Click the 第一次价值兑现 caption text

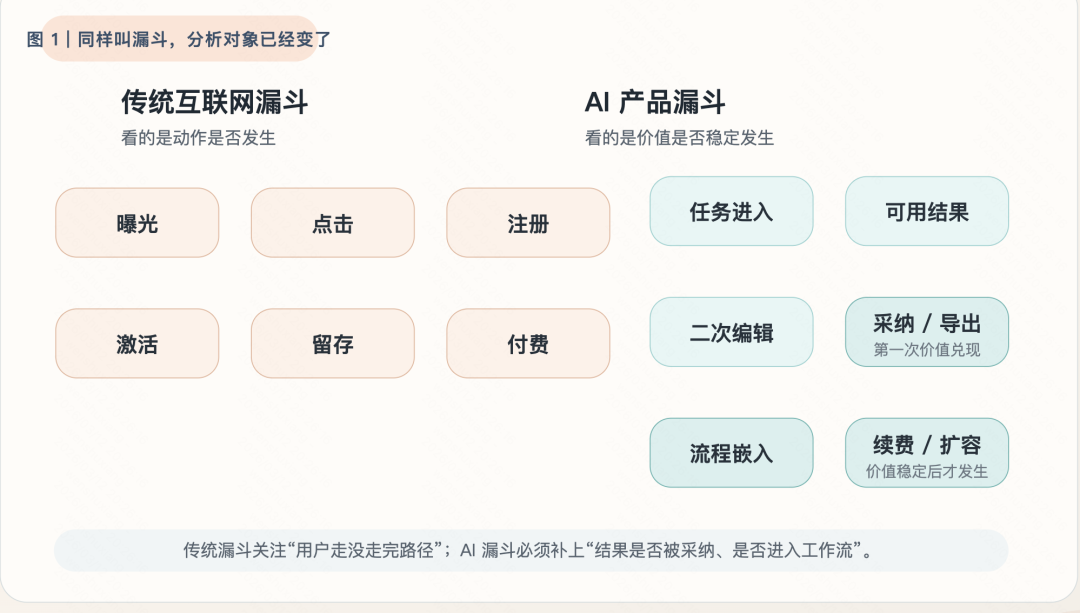click(927, 350)
